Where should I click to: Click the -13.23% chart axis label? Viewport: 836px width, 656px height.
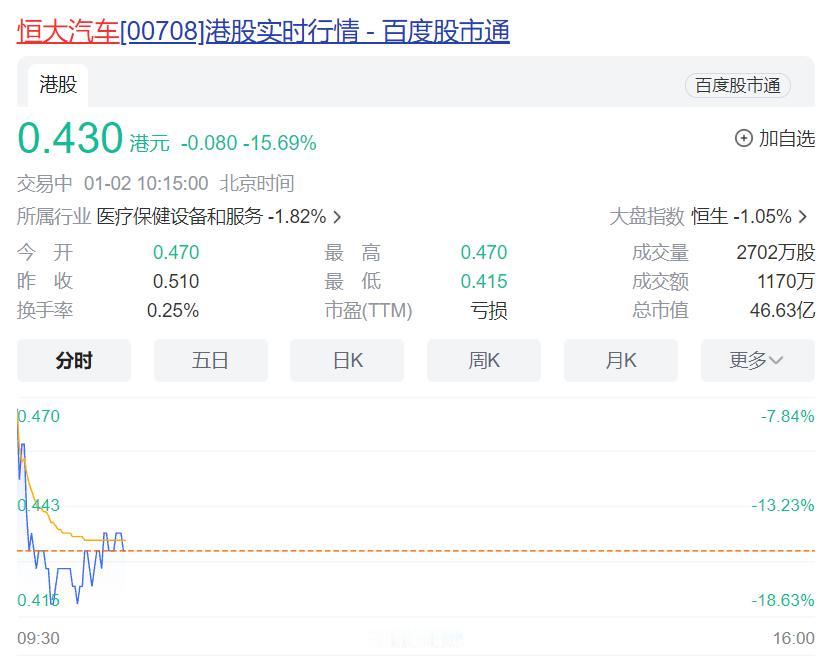pyautogui.click(x=783, y=505)
